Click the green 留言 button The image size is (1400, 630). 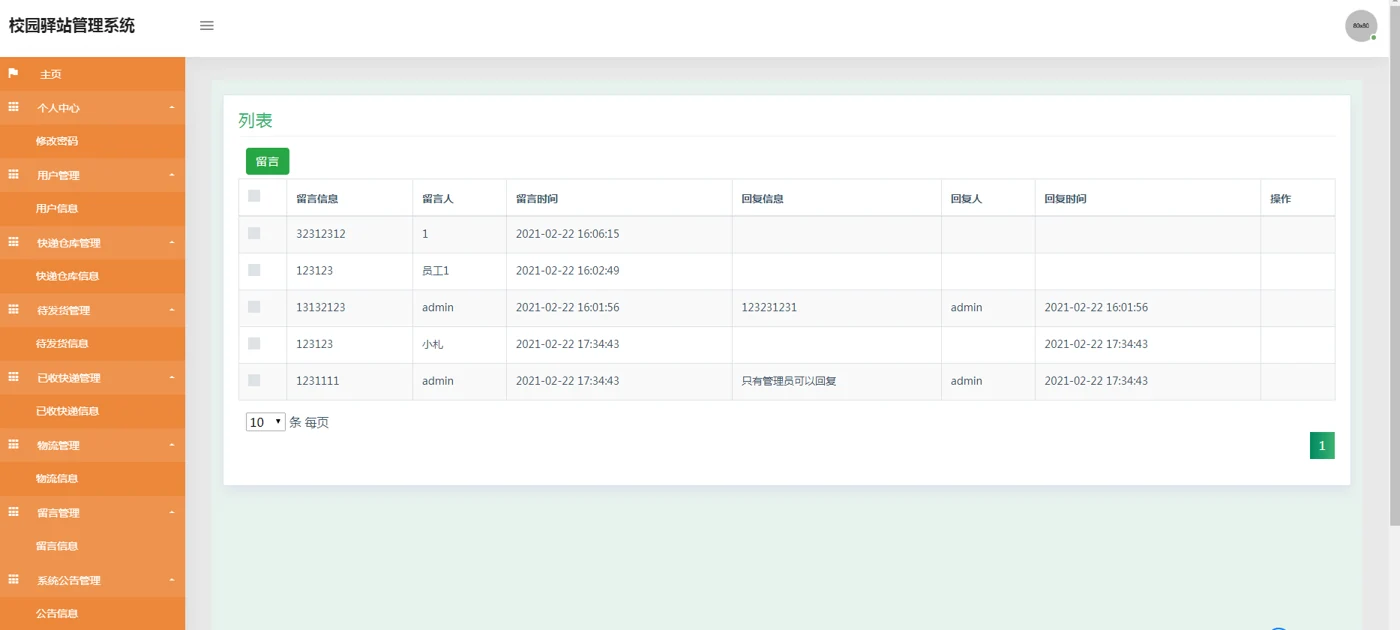coord(267,161)
